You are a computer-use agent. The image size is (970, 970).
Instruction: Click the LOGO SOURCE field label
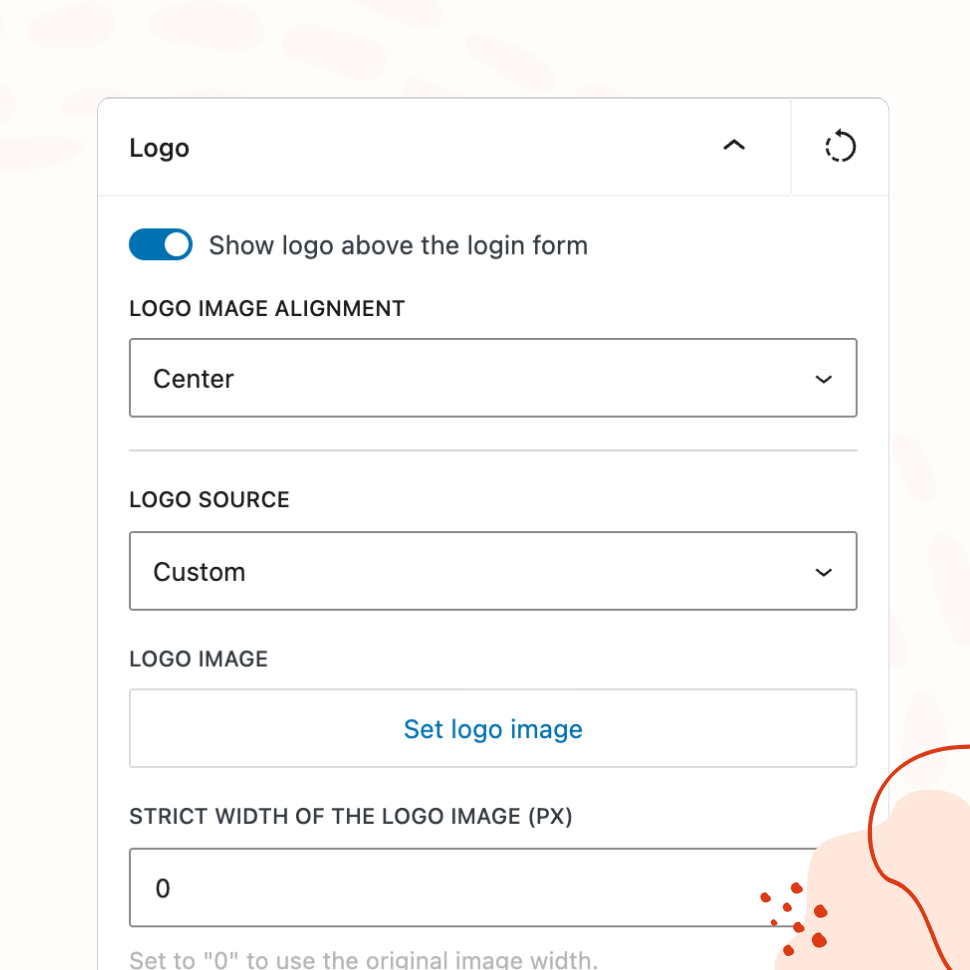pos(209,500)
